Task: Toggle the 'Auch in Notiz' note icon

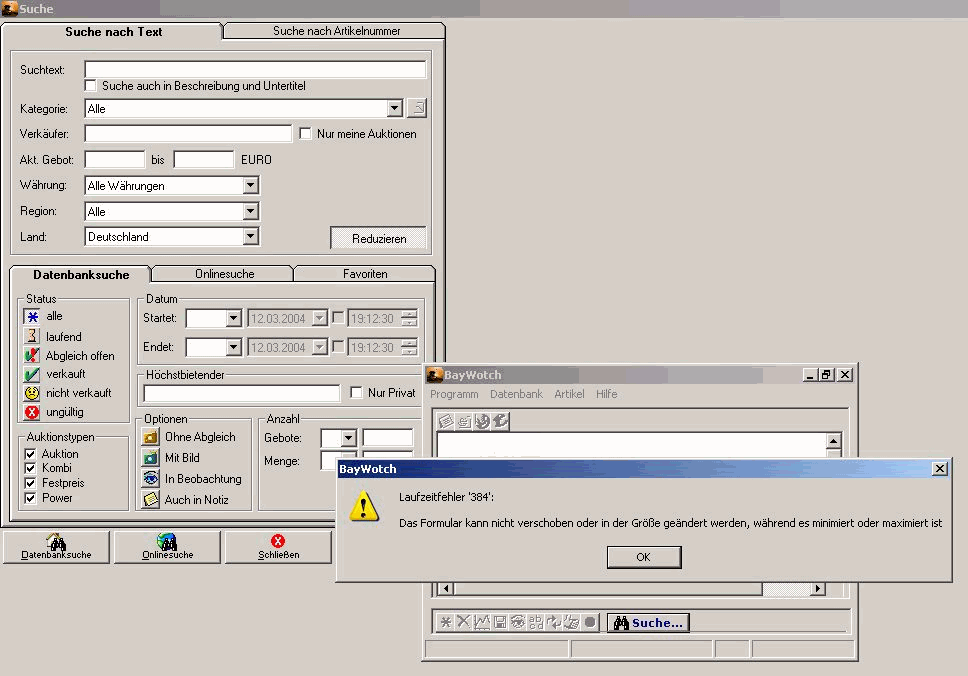Action: [x=151, y=499]
